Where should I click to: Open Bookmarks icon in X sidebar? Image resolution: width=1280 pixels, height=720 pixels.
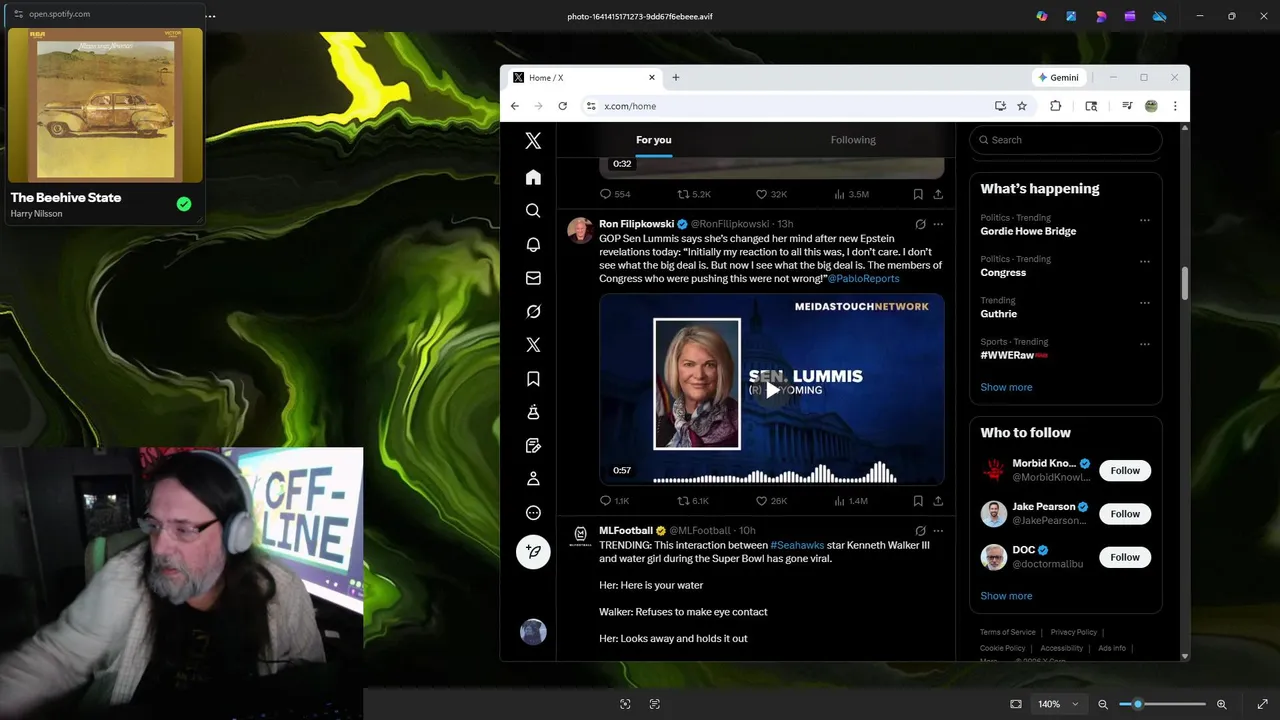(x=533, y=379)
